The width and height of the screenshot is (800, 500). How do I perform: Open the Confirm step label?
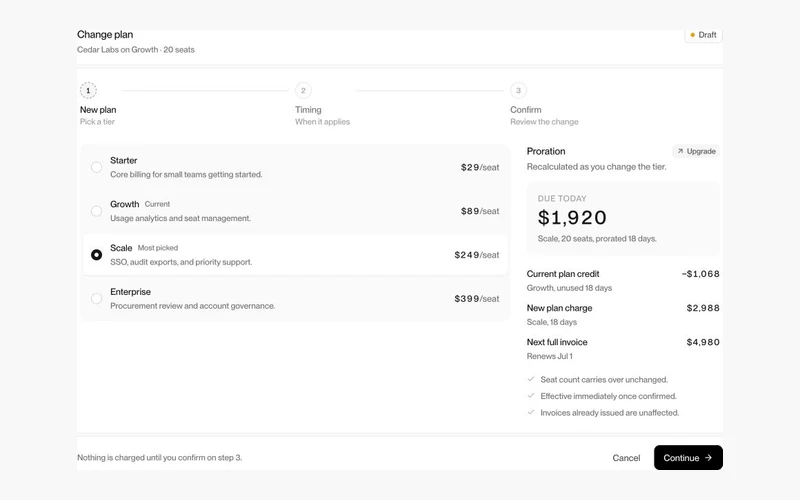[x=526, y=110]
